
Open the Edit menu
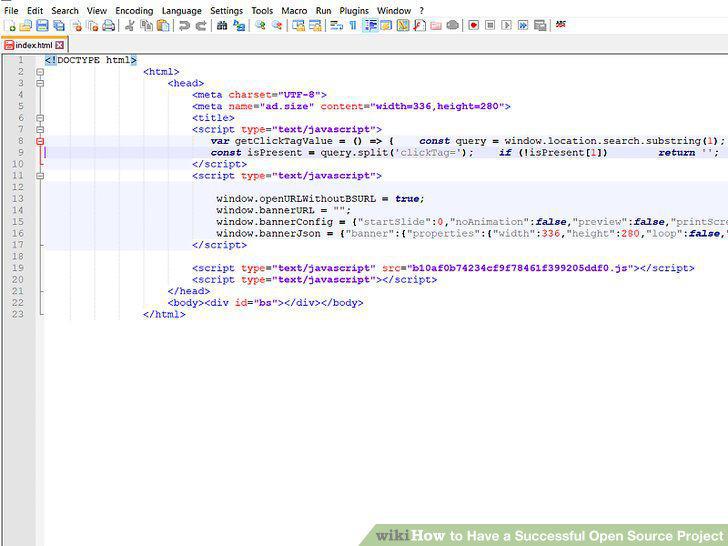click(x=35, y=10)
